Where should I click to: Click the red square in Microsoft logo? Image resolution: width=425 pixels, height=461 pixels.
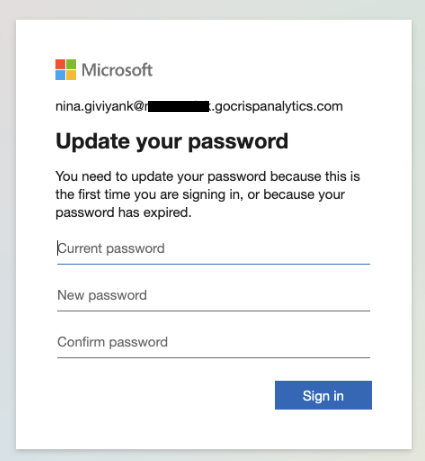pos(60,64)
